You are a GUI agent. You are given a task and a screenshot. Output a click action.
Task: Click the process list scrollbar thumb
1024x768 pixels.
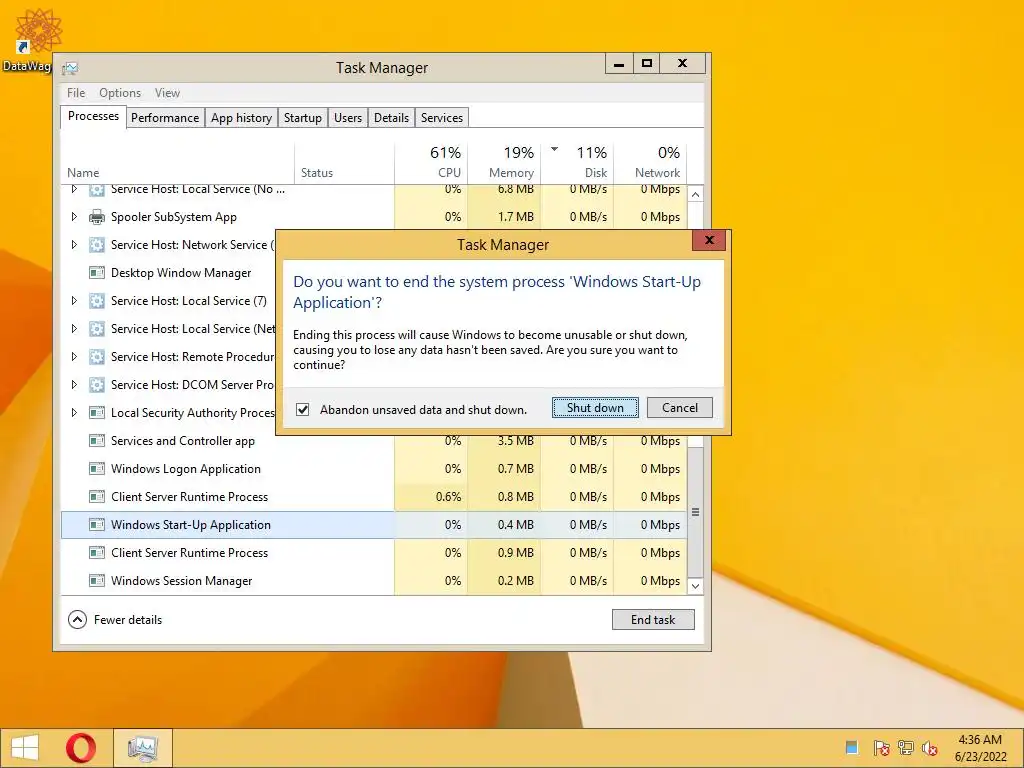[696, 511]
